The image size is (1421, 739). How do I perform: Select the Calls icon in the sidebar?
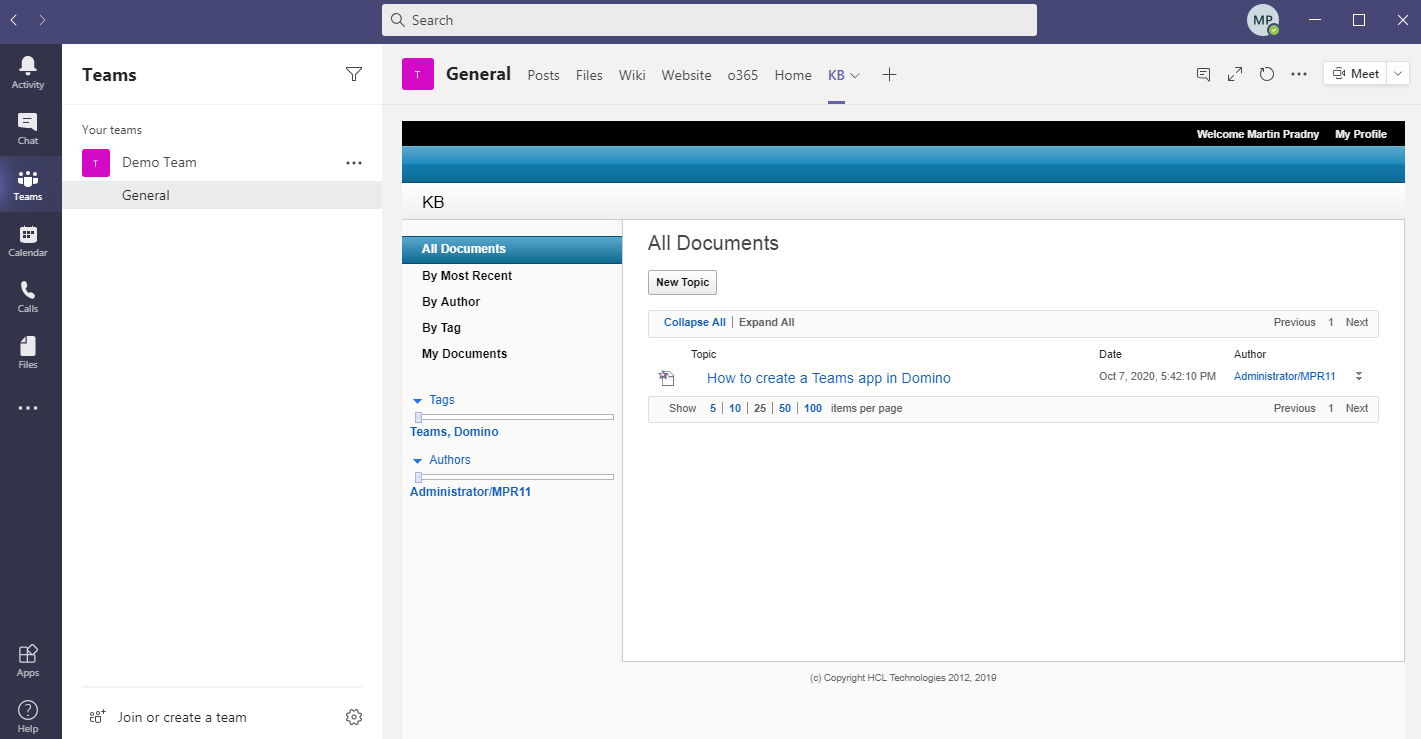click(x=27, y=295)
